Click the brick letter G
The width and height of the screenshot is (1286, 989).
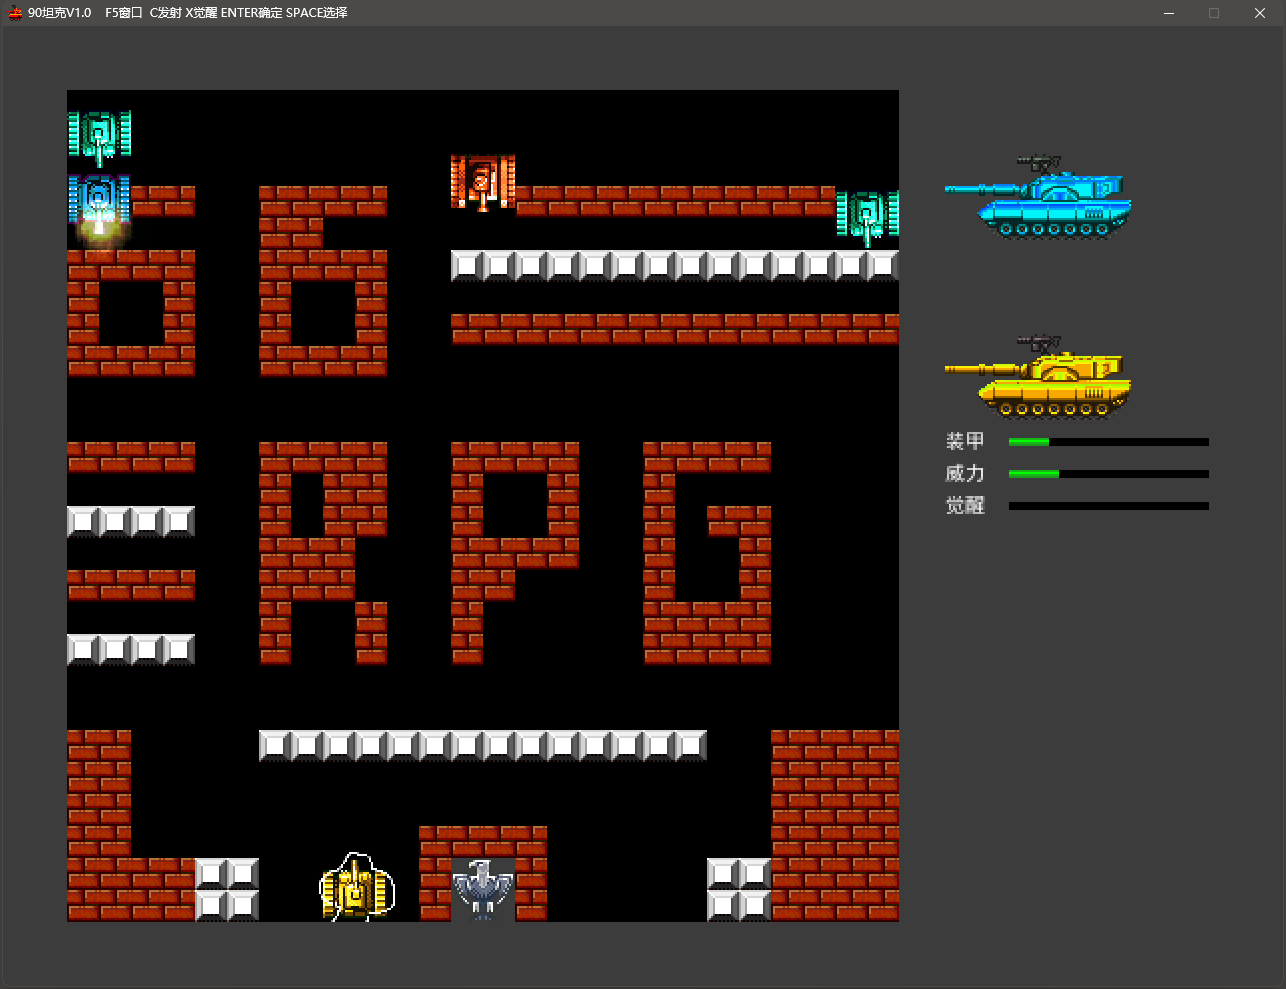[707, 553]
